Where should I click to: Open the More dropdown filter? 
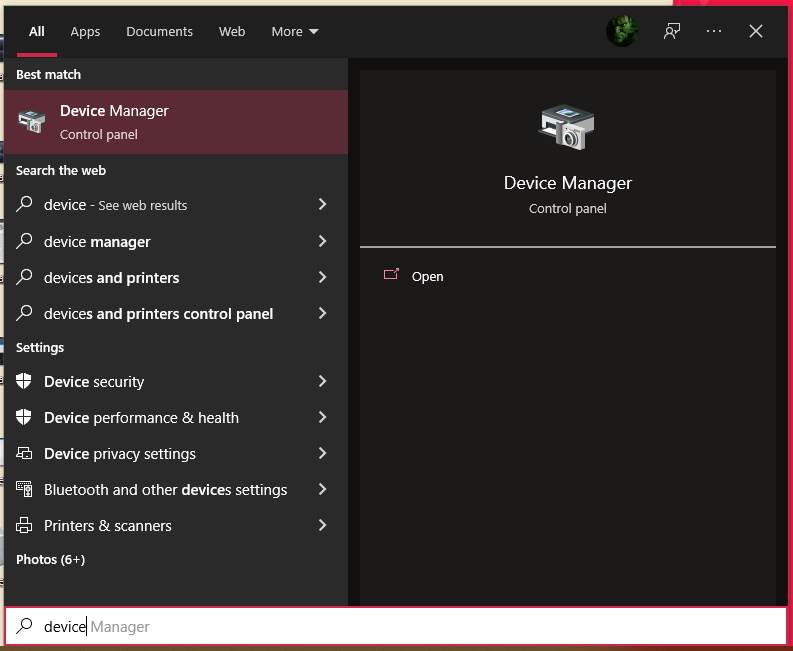(295, 31)
